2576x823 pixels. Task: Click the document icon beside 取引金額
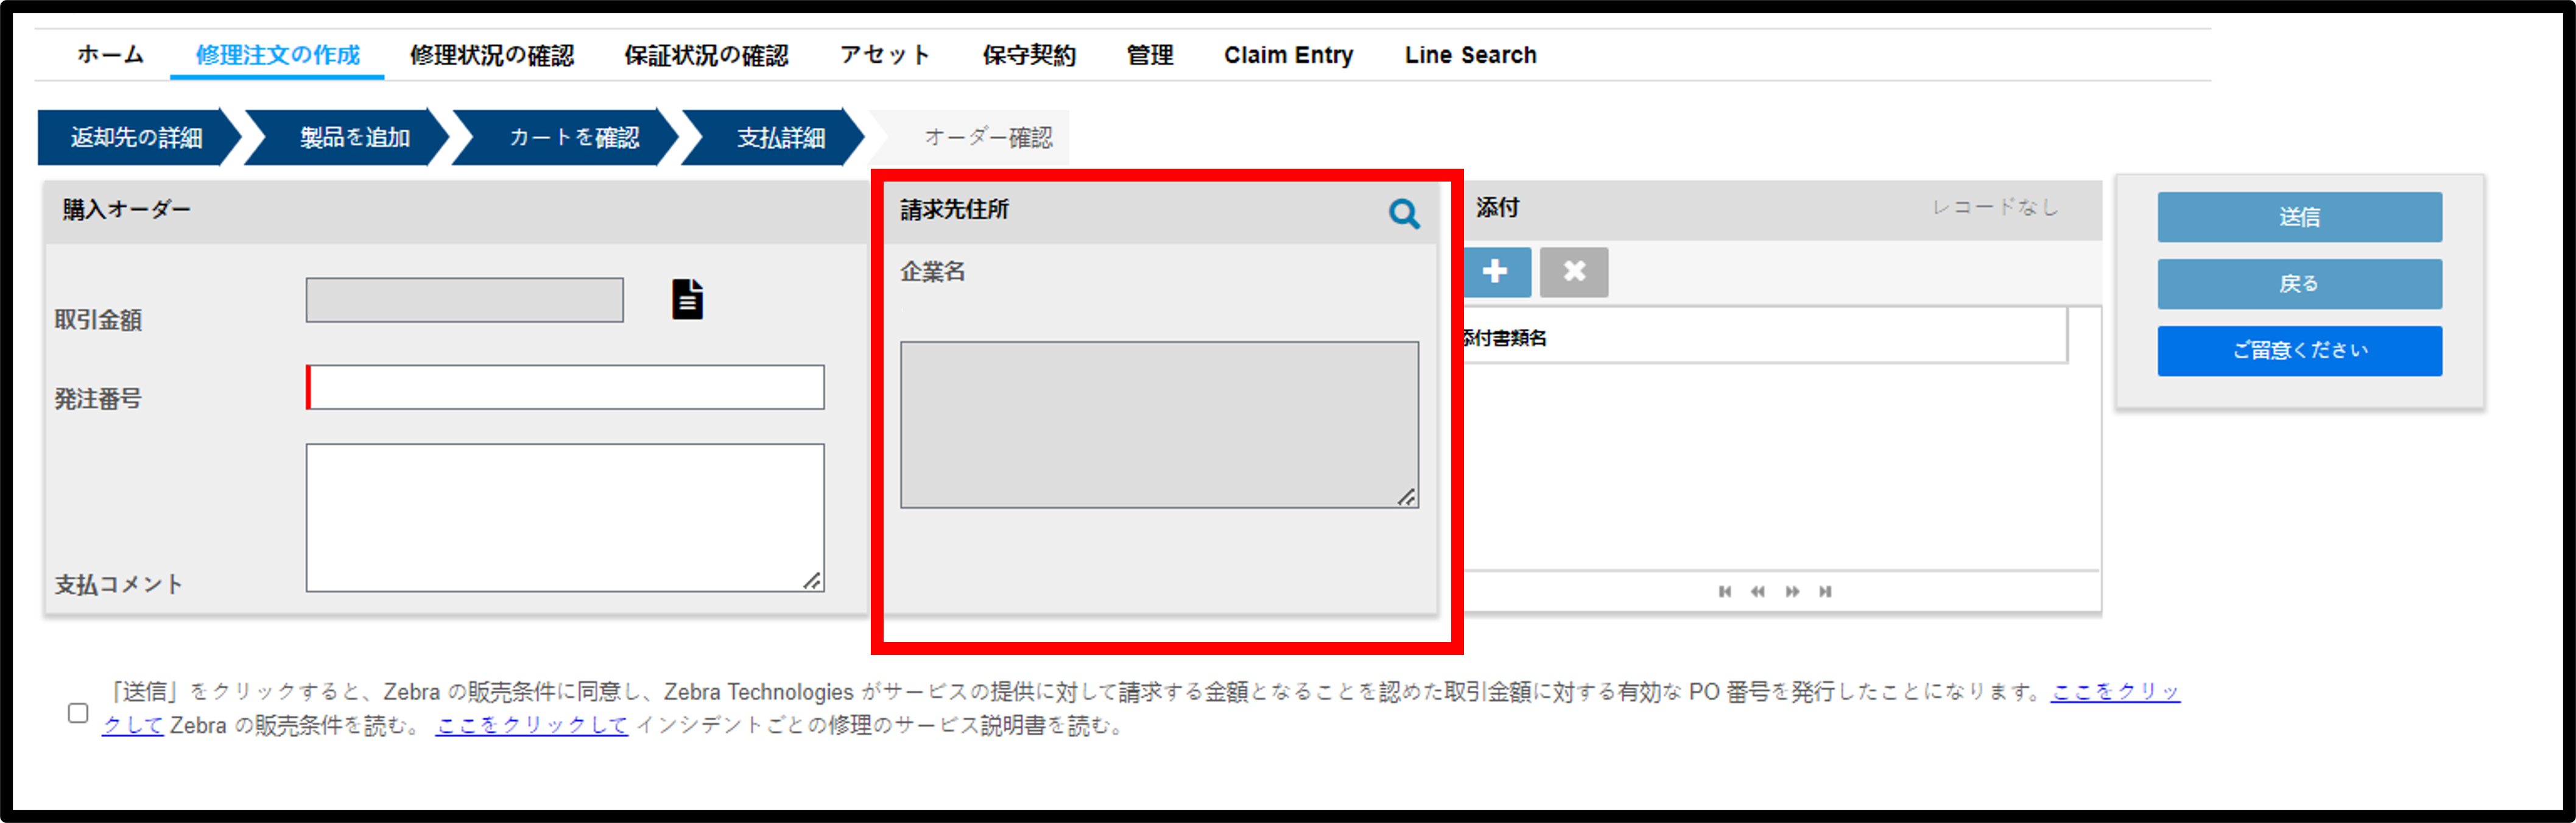point(687,299)
